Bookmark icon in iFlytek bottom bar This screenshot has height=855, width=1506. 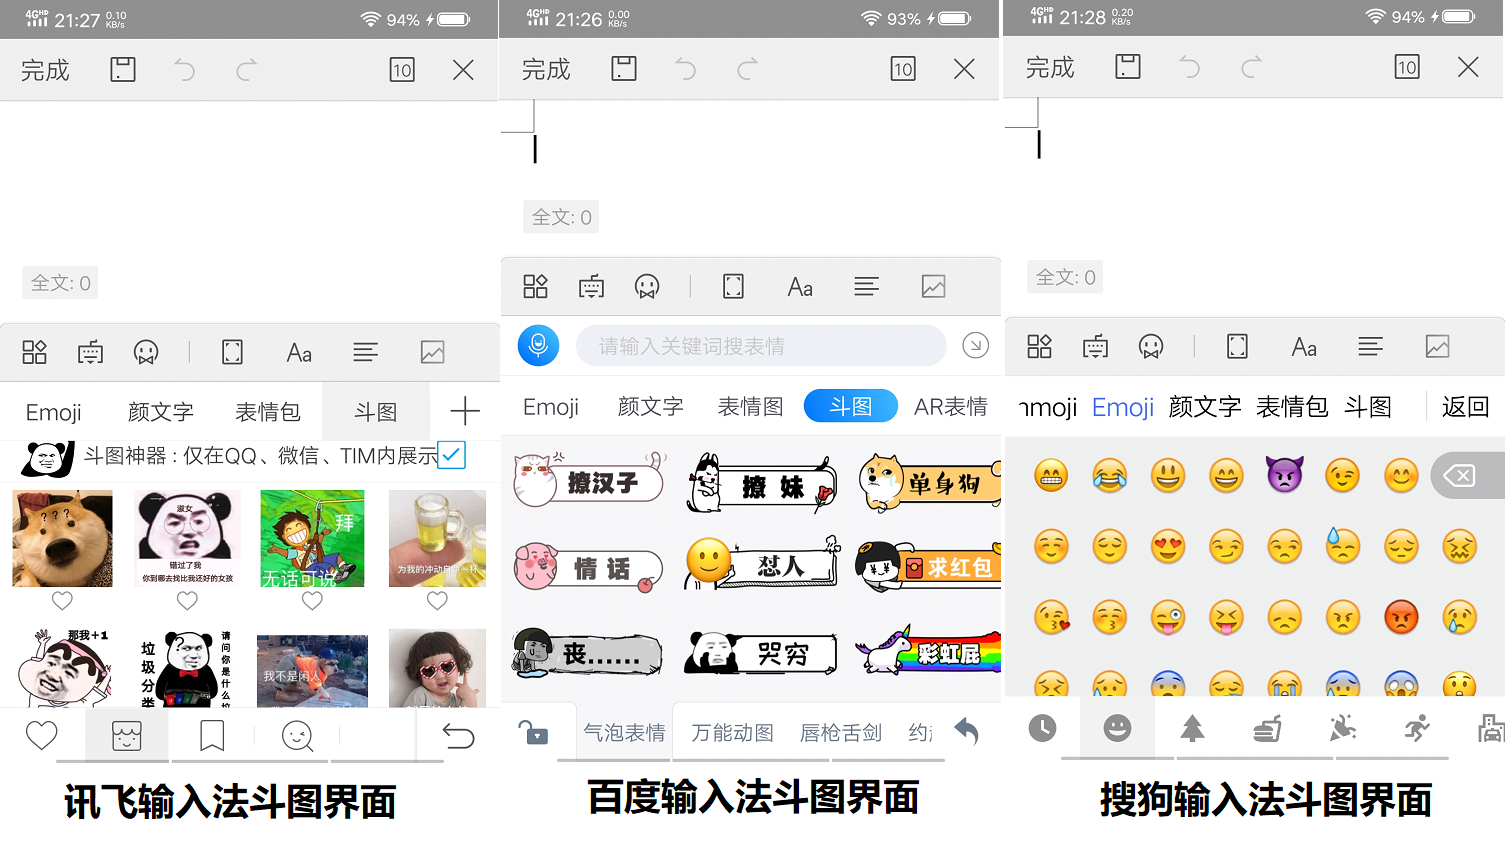(x=212, y=736)
